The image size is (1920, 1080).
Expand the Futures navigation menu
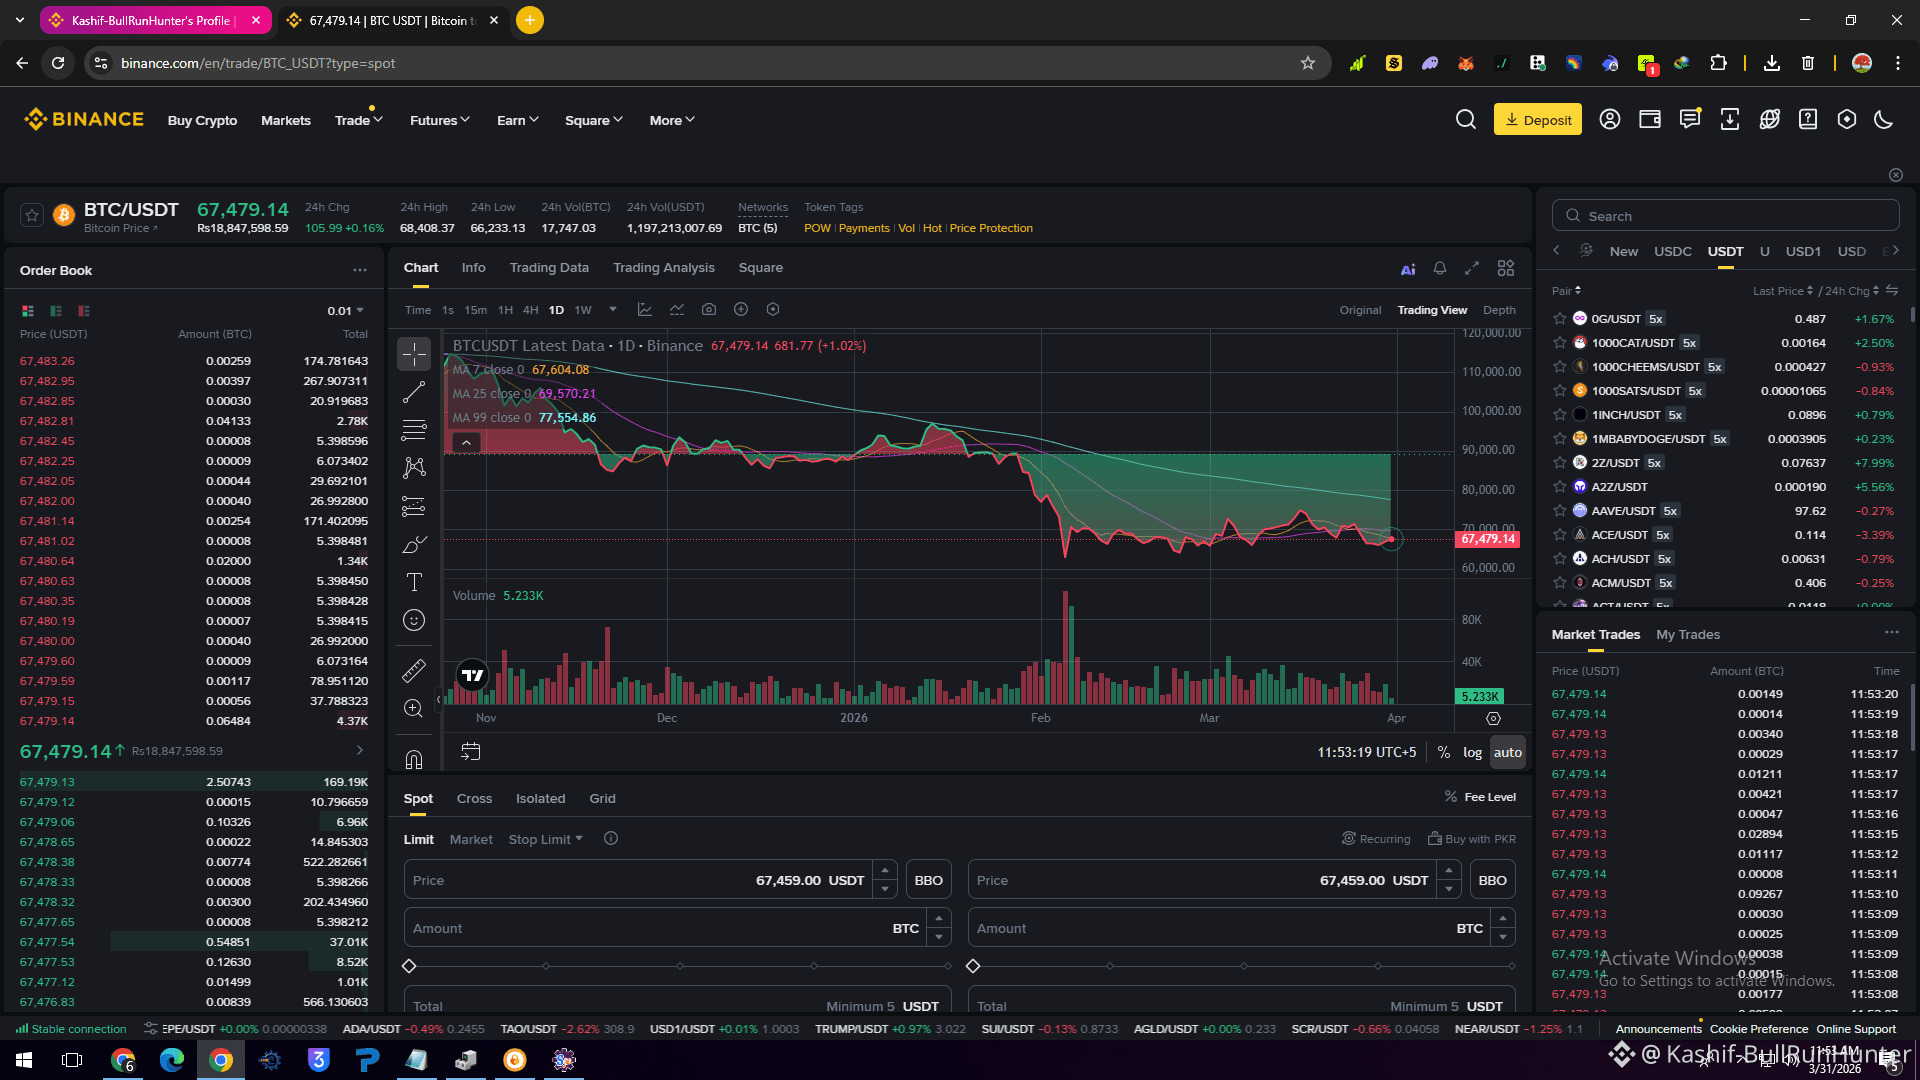coord(439,120)
